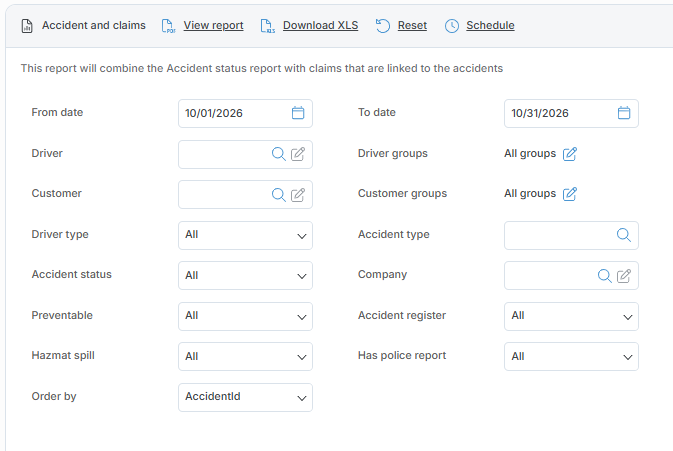The height and width of the screenshot is (451, 673).
Task: Click the Has police report label
Action: click(x=402, y=355)
